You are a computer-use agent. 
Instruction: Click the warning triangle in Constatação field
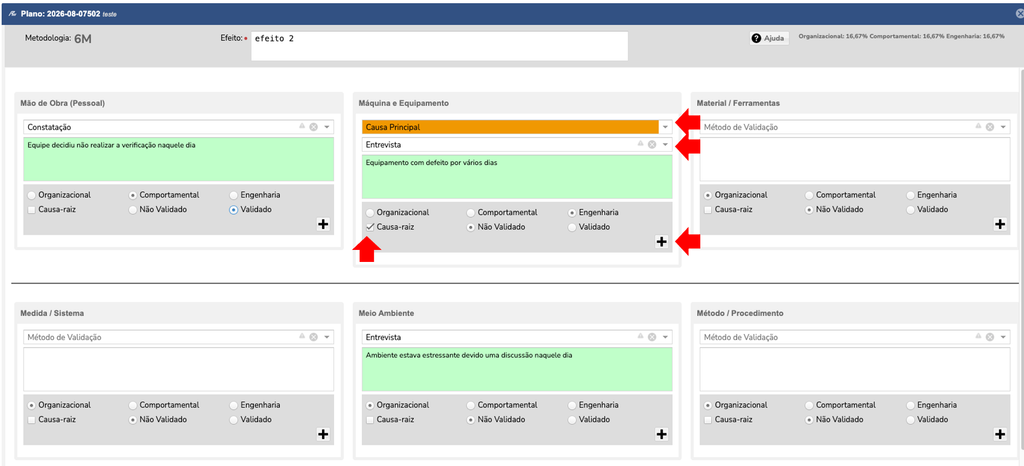click(302, 126)
